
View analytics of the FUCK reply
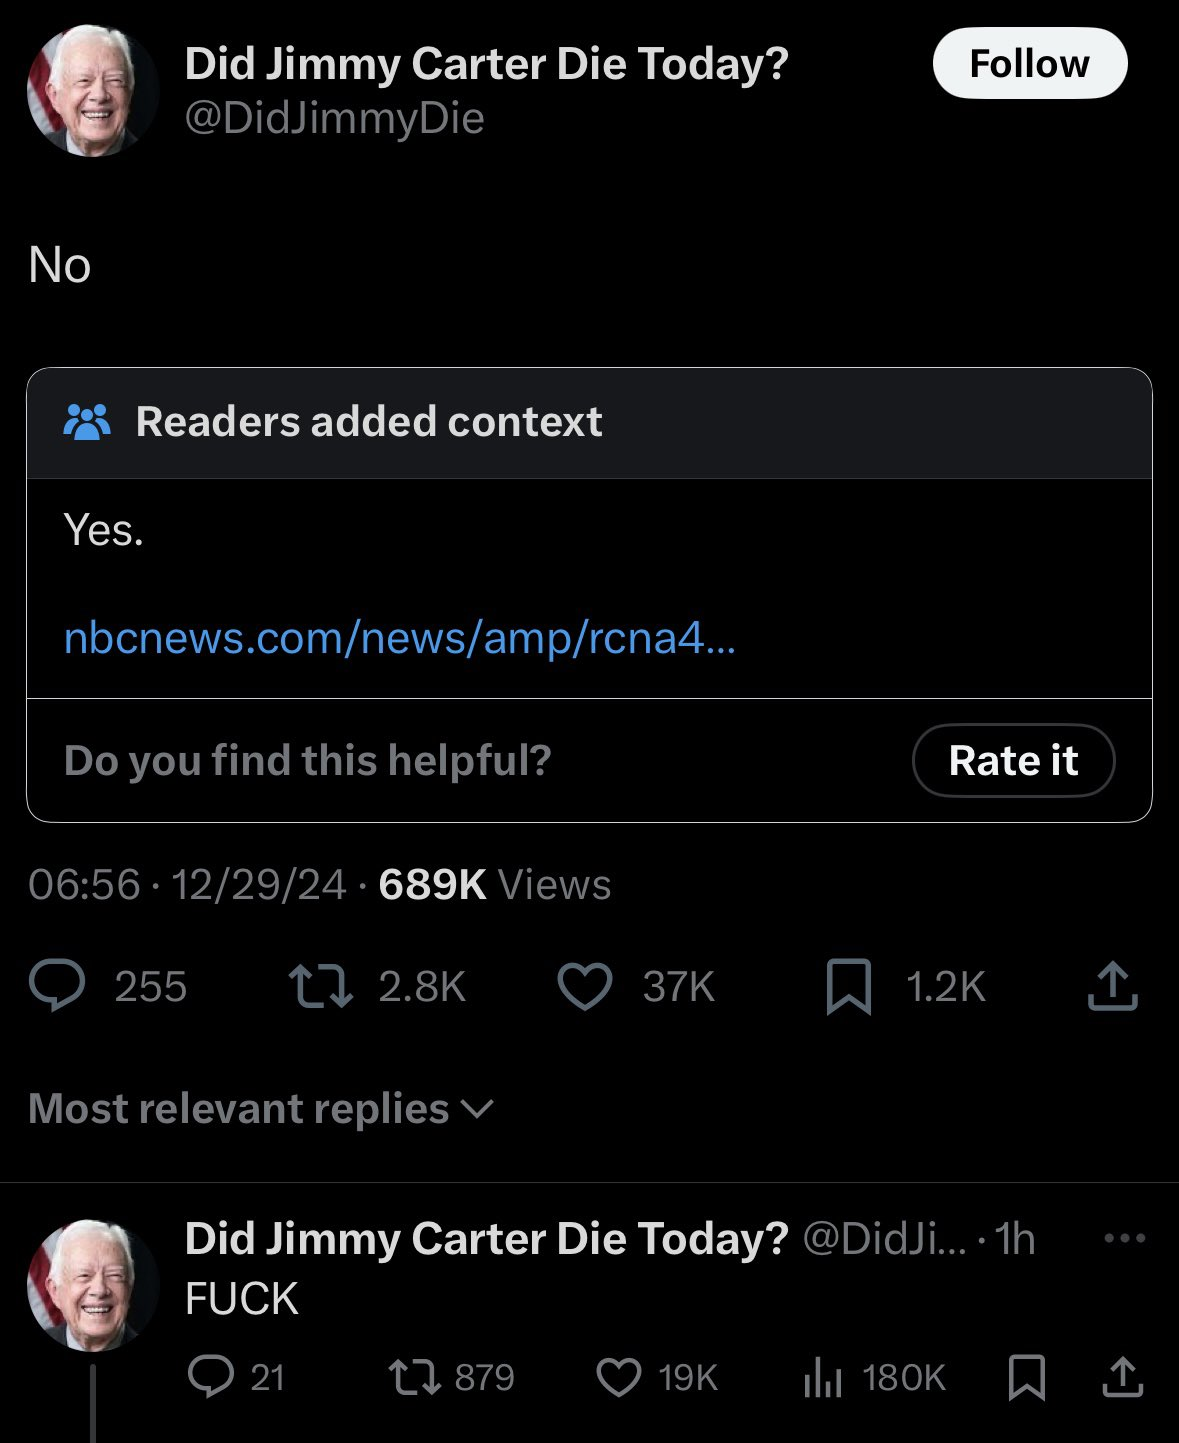pos(822,1377)
